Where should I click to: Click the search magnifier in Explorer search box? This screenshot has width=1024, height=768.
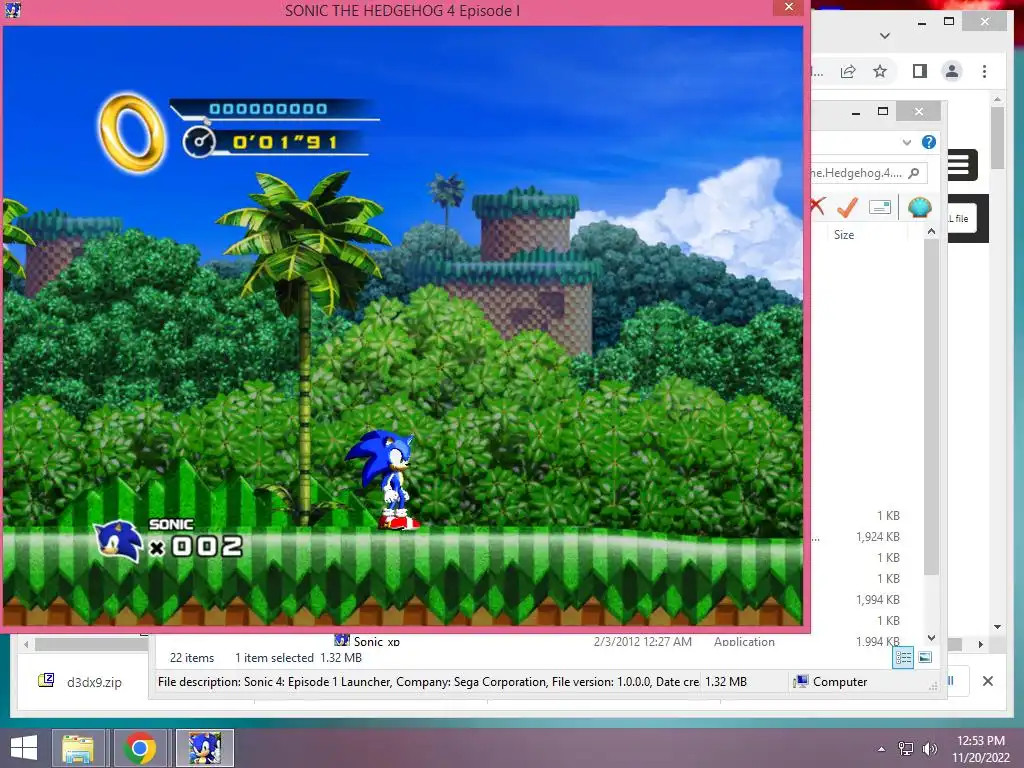914,173
